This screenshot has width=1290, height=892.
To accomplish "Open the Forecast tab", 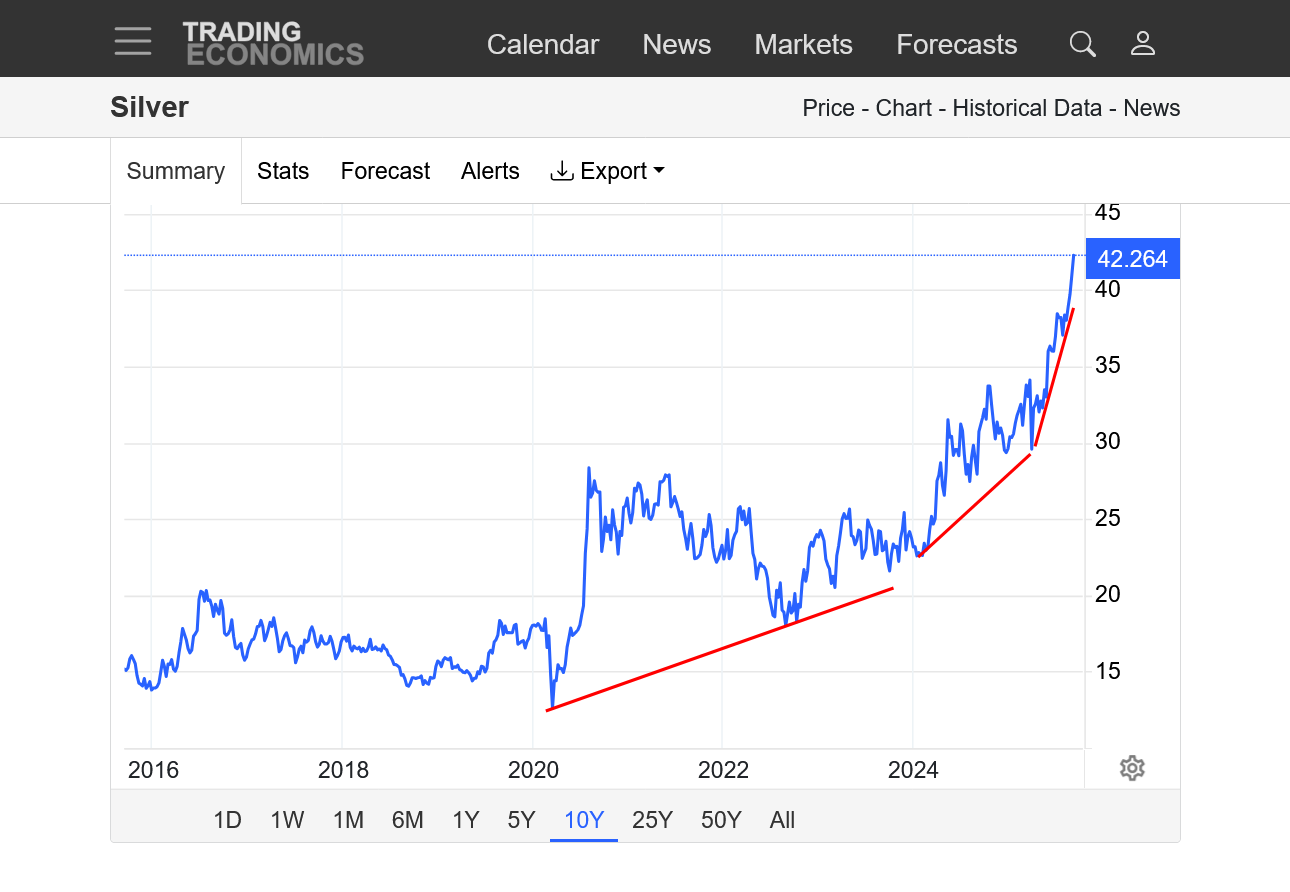I will [385, 171].
